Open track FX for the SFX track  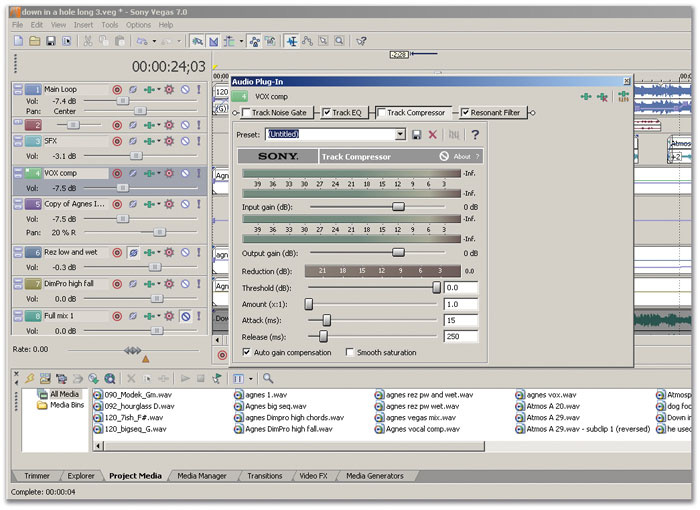tap(149, 141)
